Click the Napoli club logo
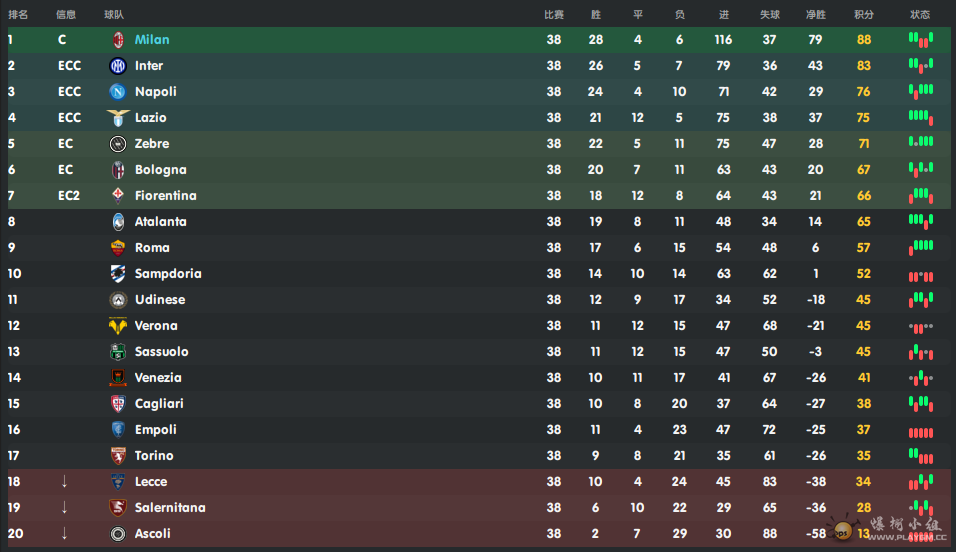 click(118, 91)
